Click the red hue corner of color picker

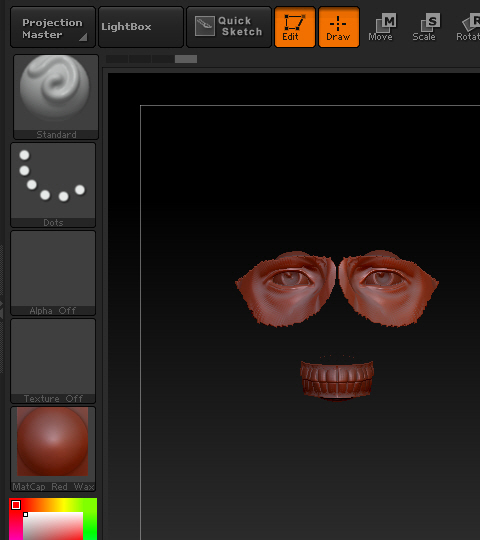(x=16, y=505)
